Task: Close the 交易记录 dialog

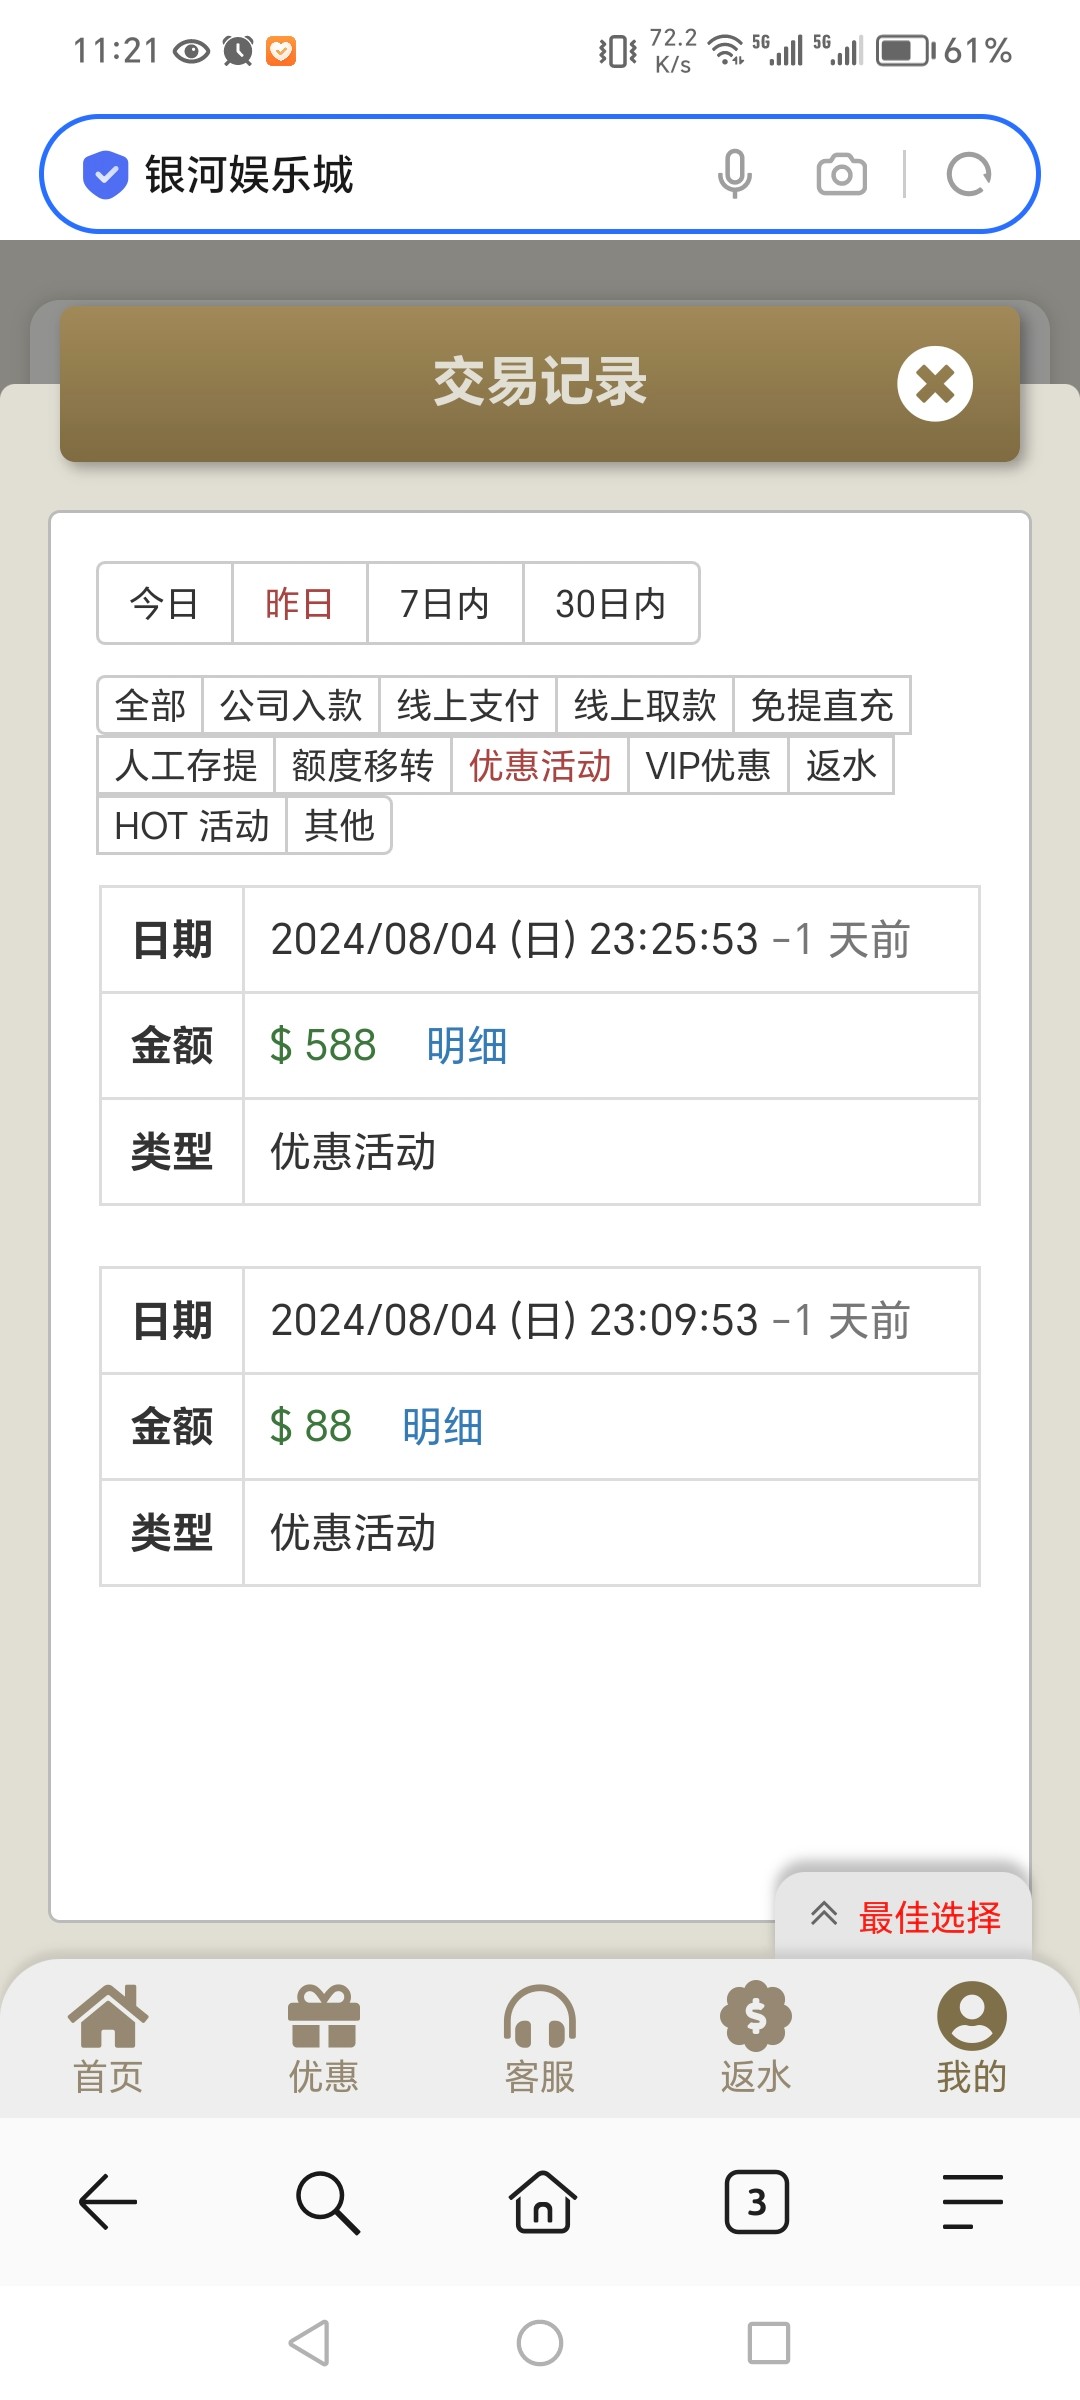Action: (x=934, y=384)
